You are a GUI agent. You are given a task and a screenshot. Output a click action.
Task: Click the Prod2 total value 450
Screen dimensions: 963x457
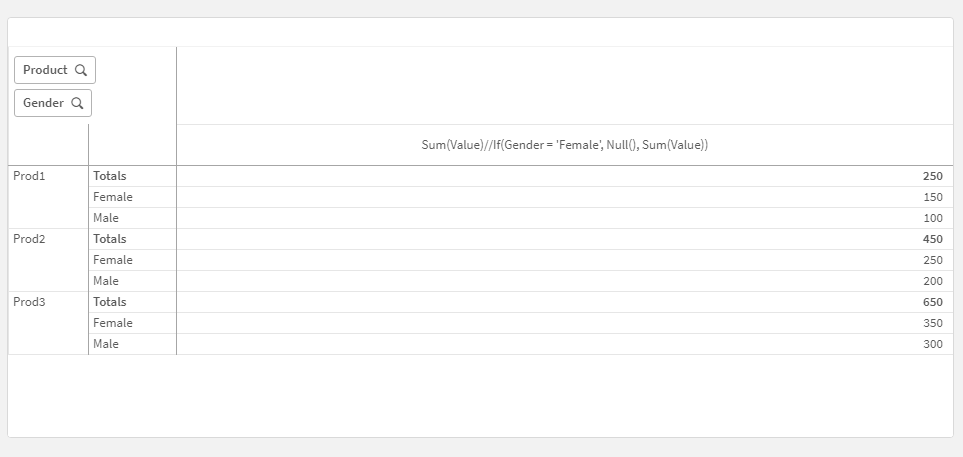coord(933,239)
